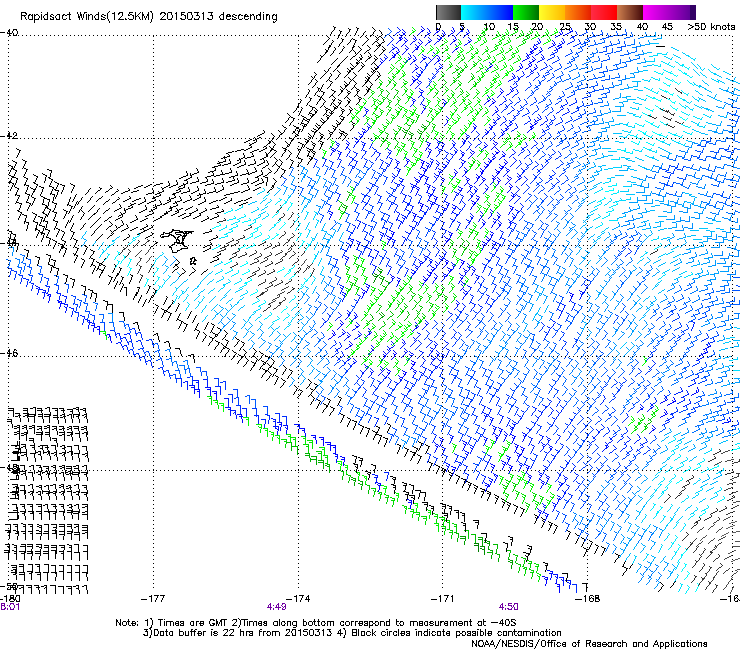The width and height of the screenshot is (740, 650).
Task: Click the small island below the large island
Action: tap(193, 260)
